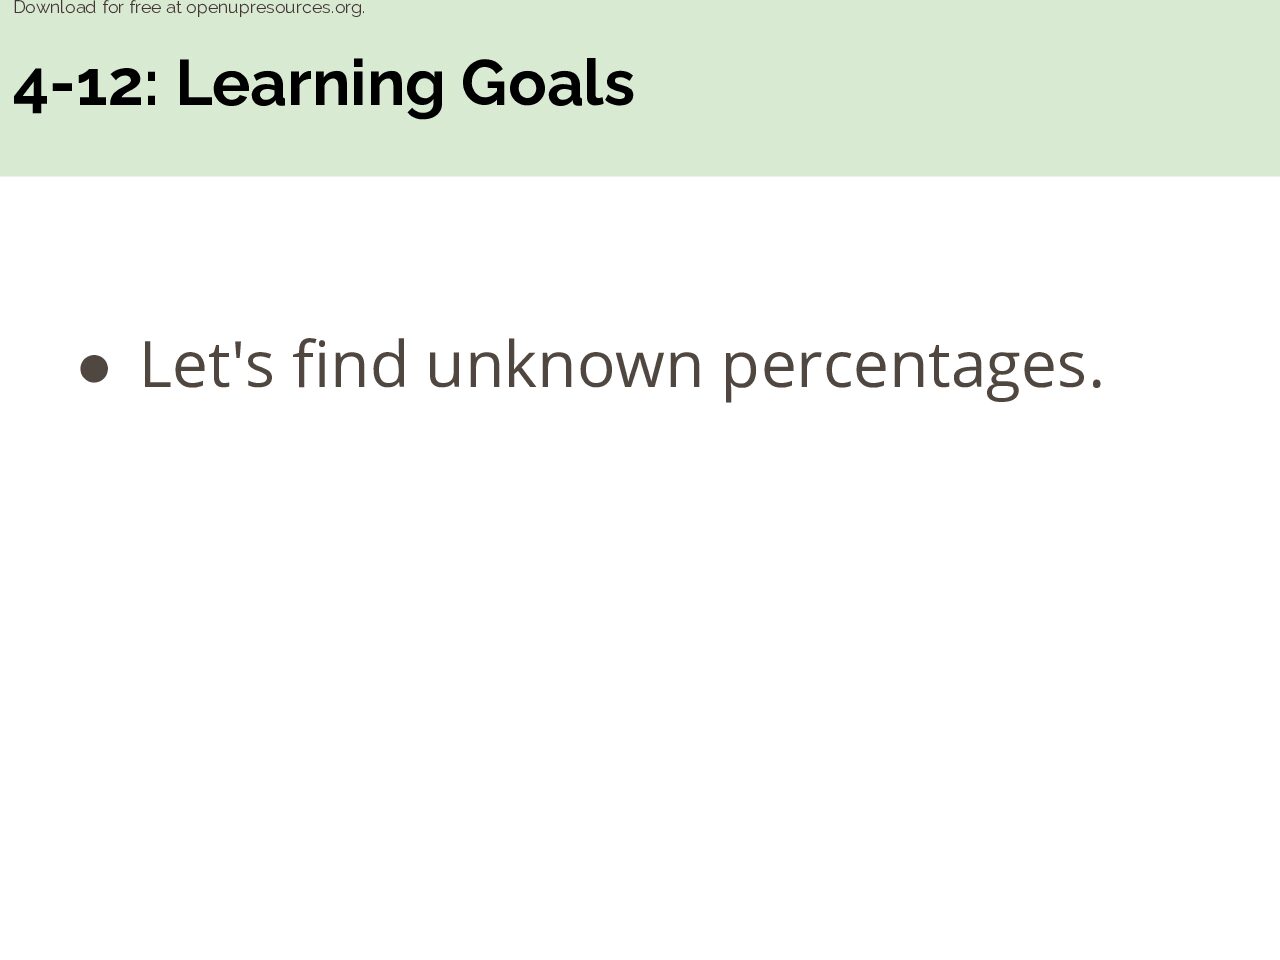This screenshot has width=1280, height=960.
Task: Click the round bullet point marker
Action: coord(94,368)
